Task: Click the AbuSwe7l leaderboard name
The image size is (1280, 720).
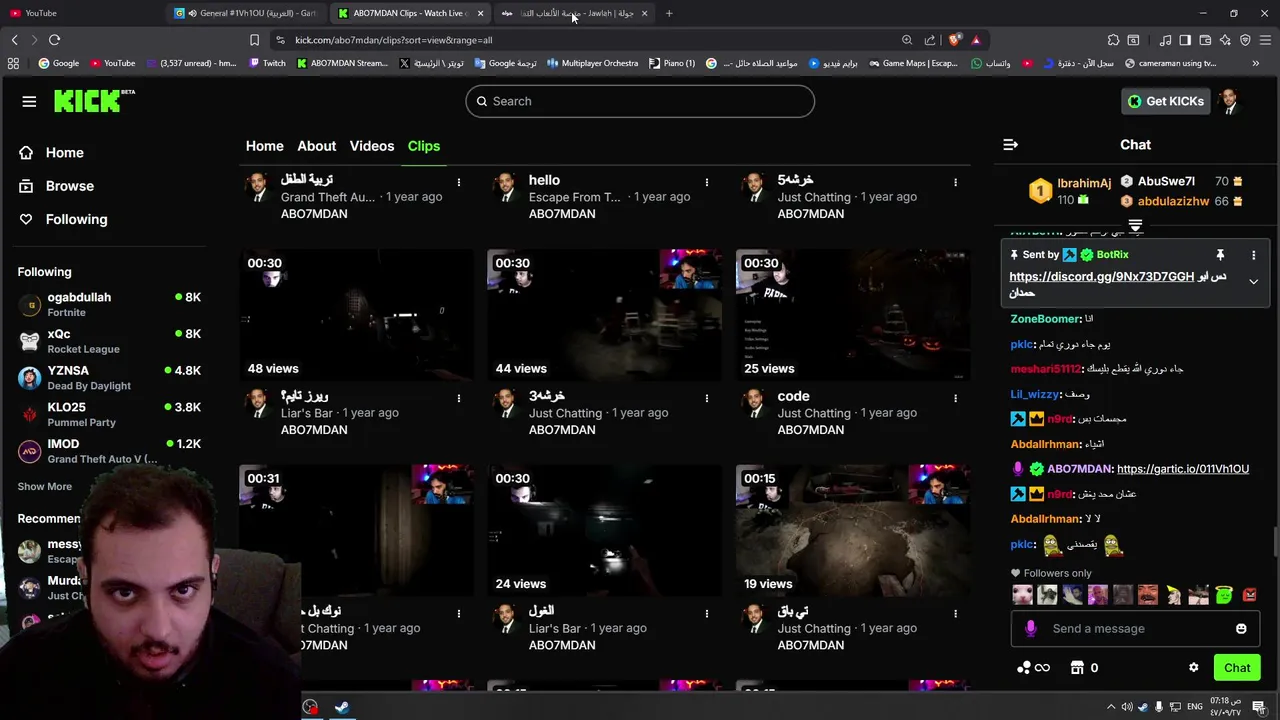Action: point(1166,181)
